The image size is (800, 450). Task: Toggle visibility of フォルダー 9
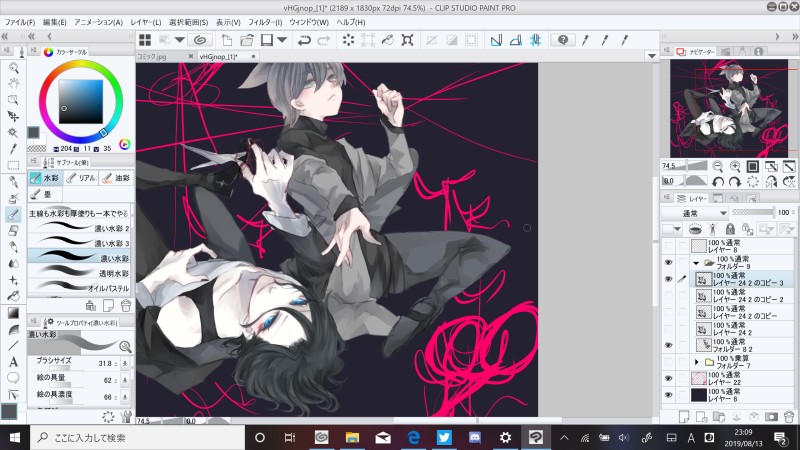coord(668,262)
